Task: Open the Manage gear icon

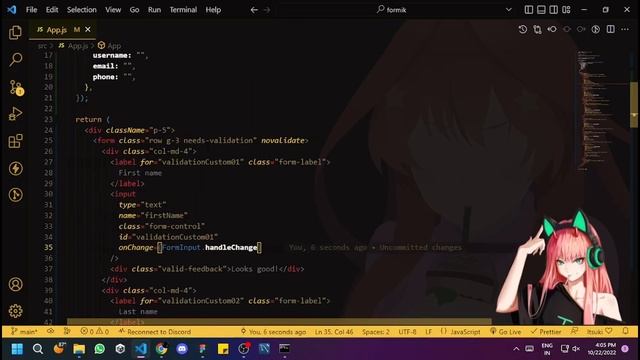Action: pyautogui.click(x=16, y=311)
